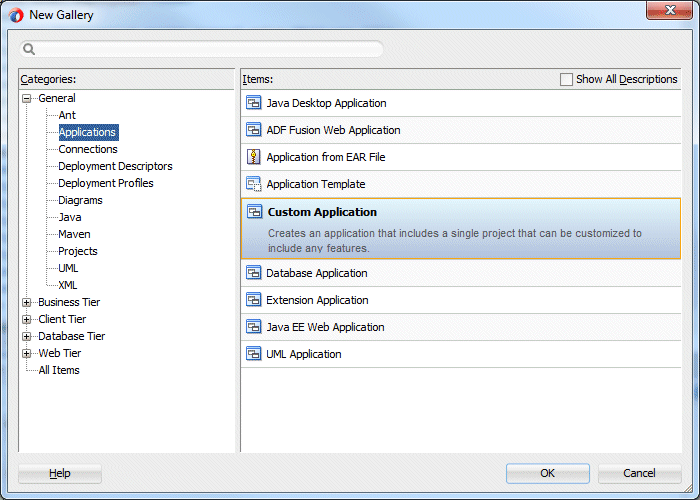Click the Application from EAR File icon
Screen dimensions: 700x500
point(254,157)
